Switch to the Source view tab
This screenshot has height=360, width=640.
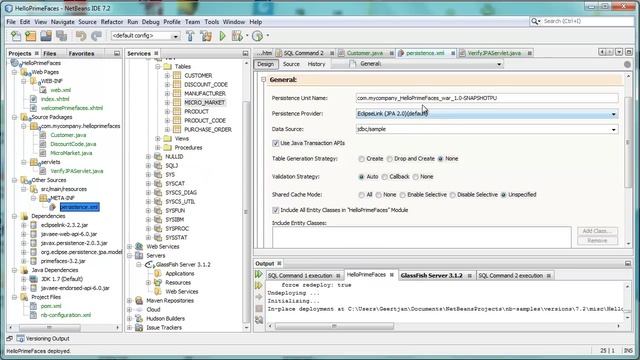(291, 64)
